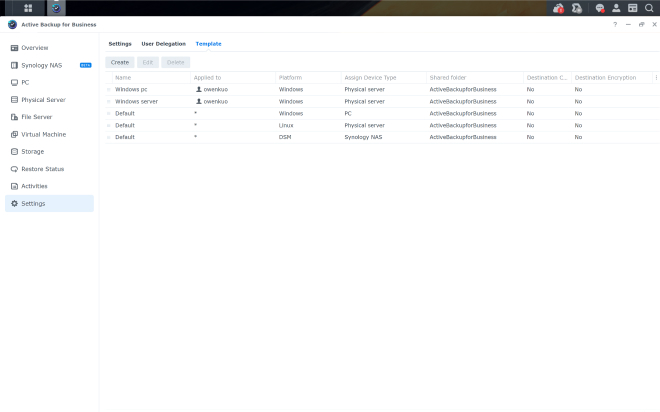Switch to the Settings tab
The height and width of the screenshot is (412, 660).
coord(120,44)
